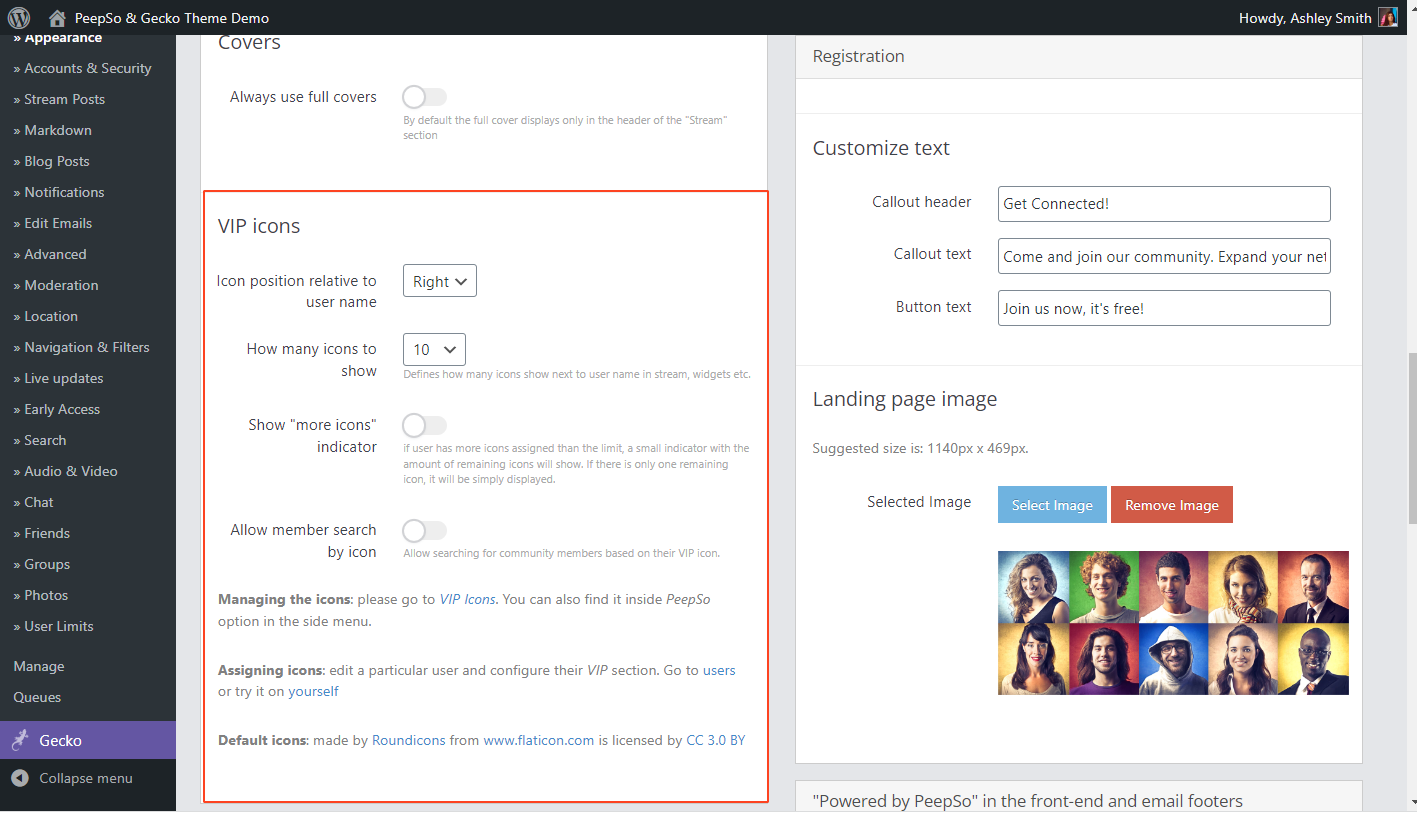Open the Gecko menu item
1417x813 pixels.
coord(88,740)
